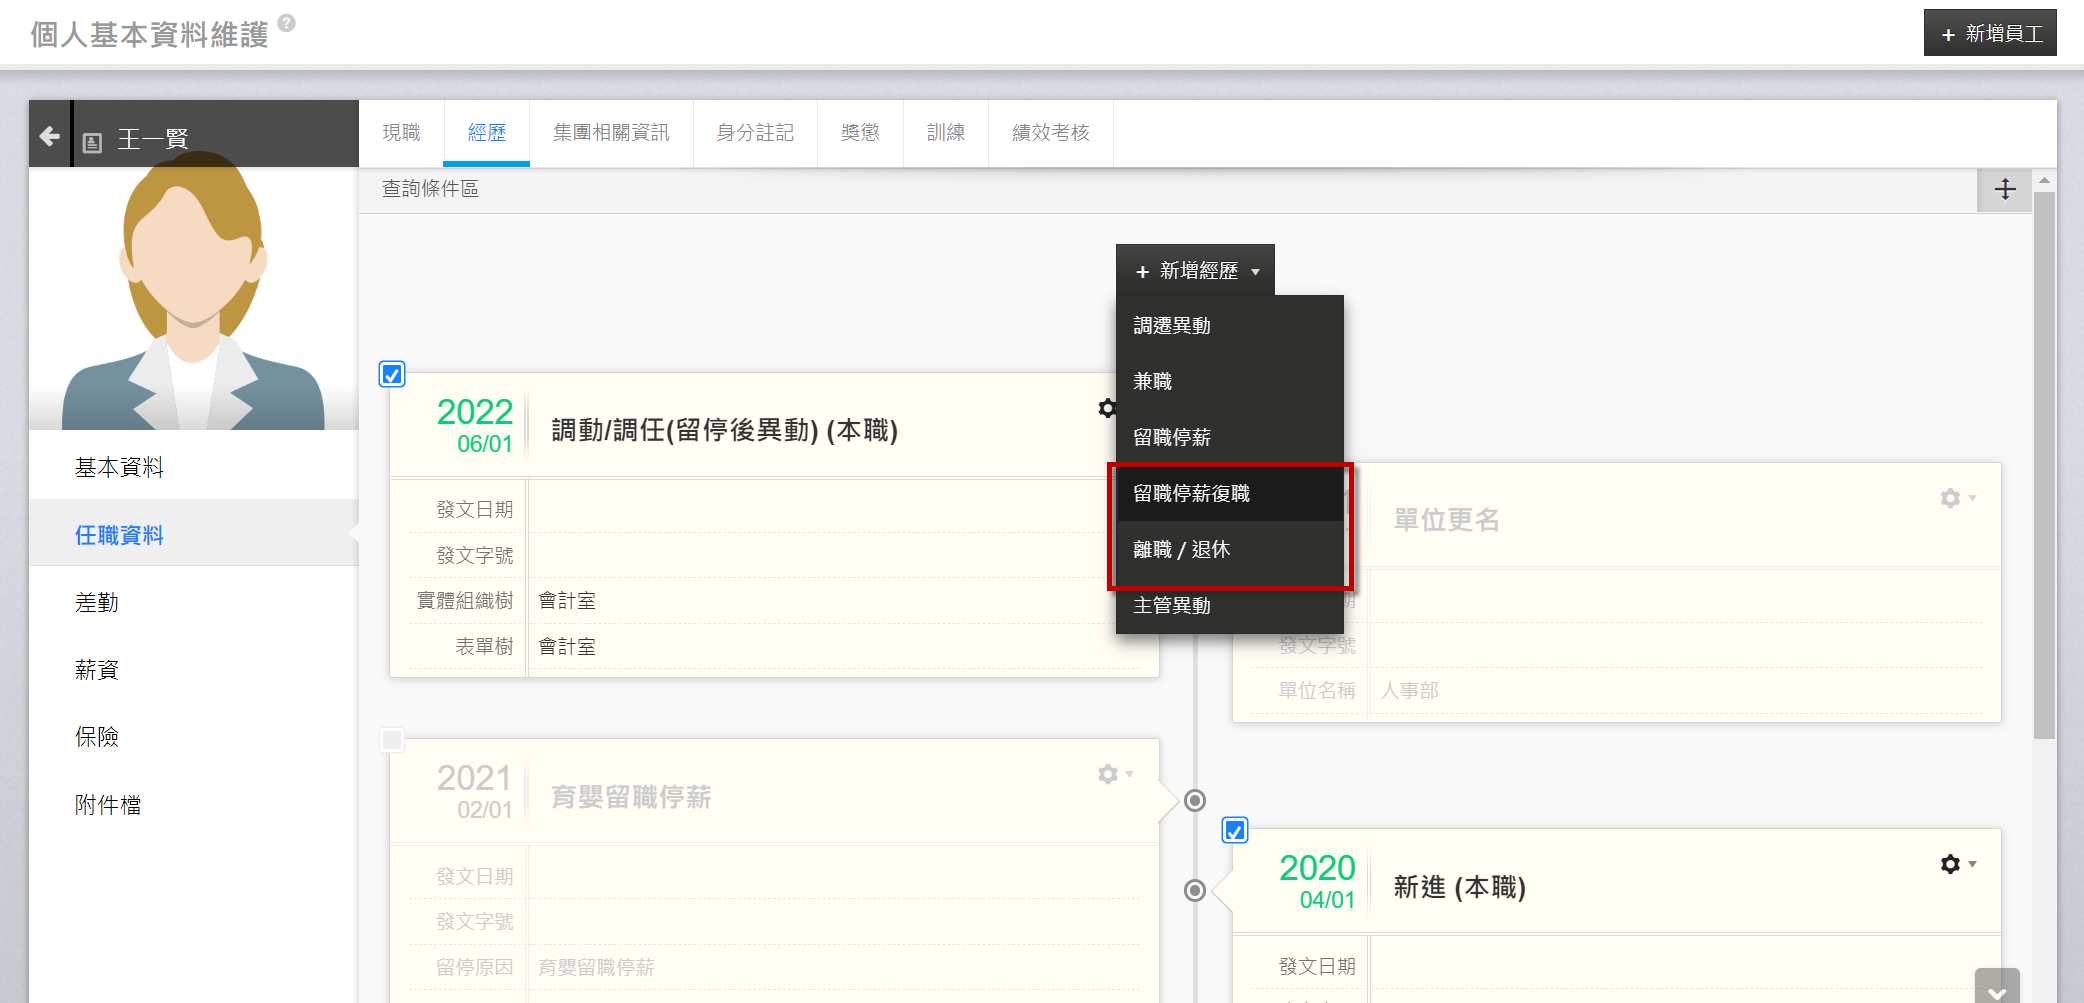Toggle the 2020 新進 record checkbox
Viewport: 2084px width, 1003px height.
[x=1235, y=831]
